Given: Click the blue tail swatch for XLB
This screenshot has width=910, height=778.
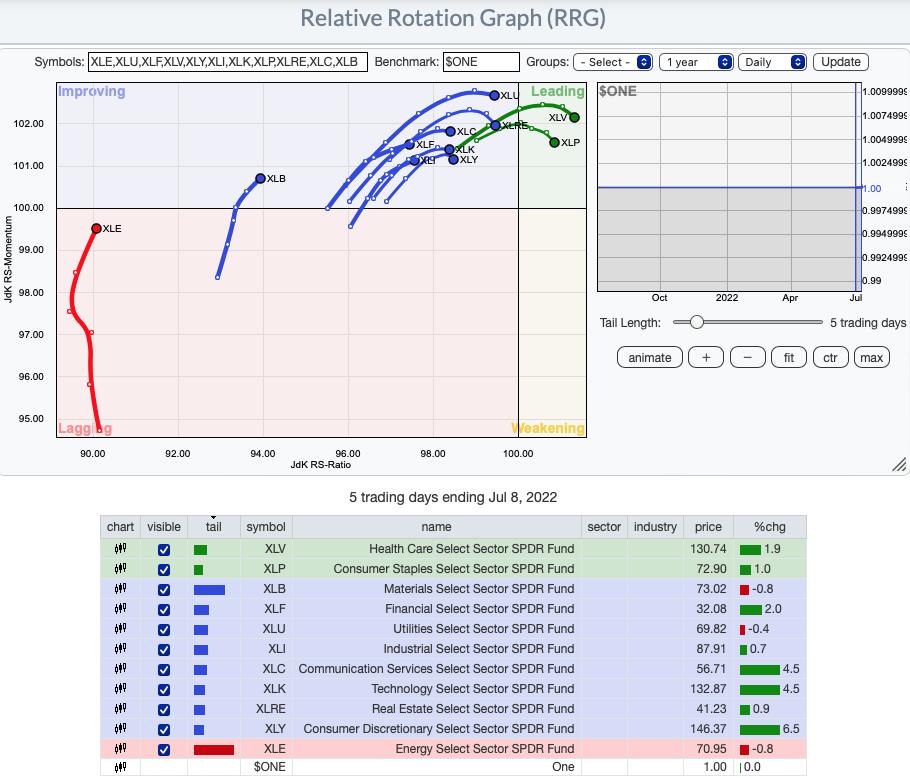Looking at the screenshot, I should pyautogui.click(x=209, y=589).
